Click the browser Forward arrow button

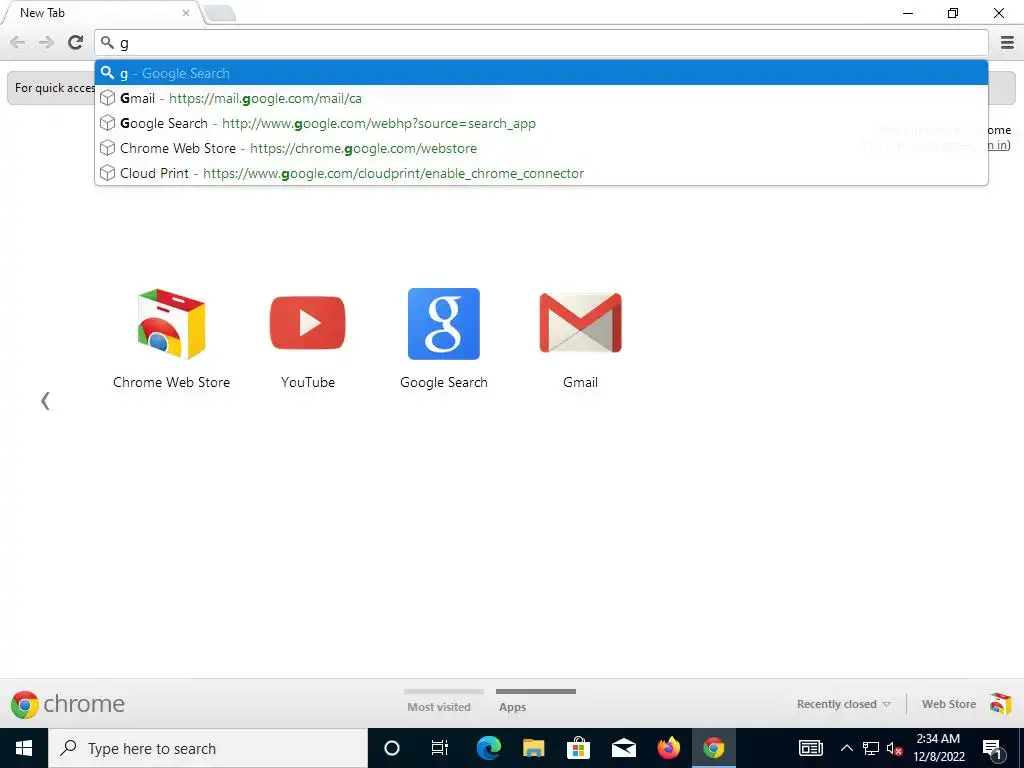46,42
